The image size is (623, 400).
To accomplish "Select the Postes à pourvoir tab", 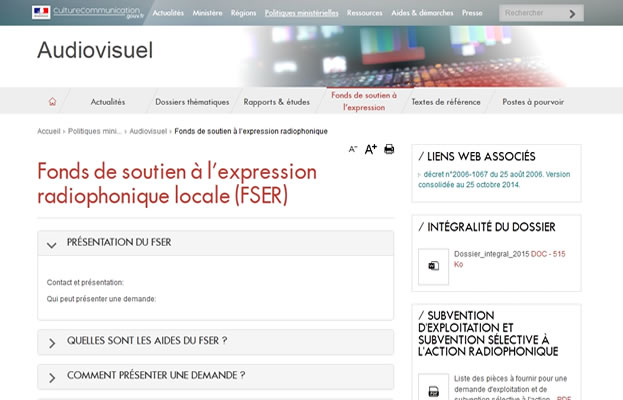I will (x=533, y=102).
